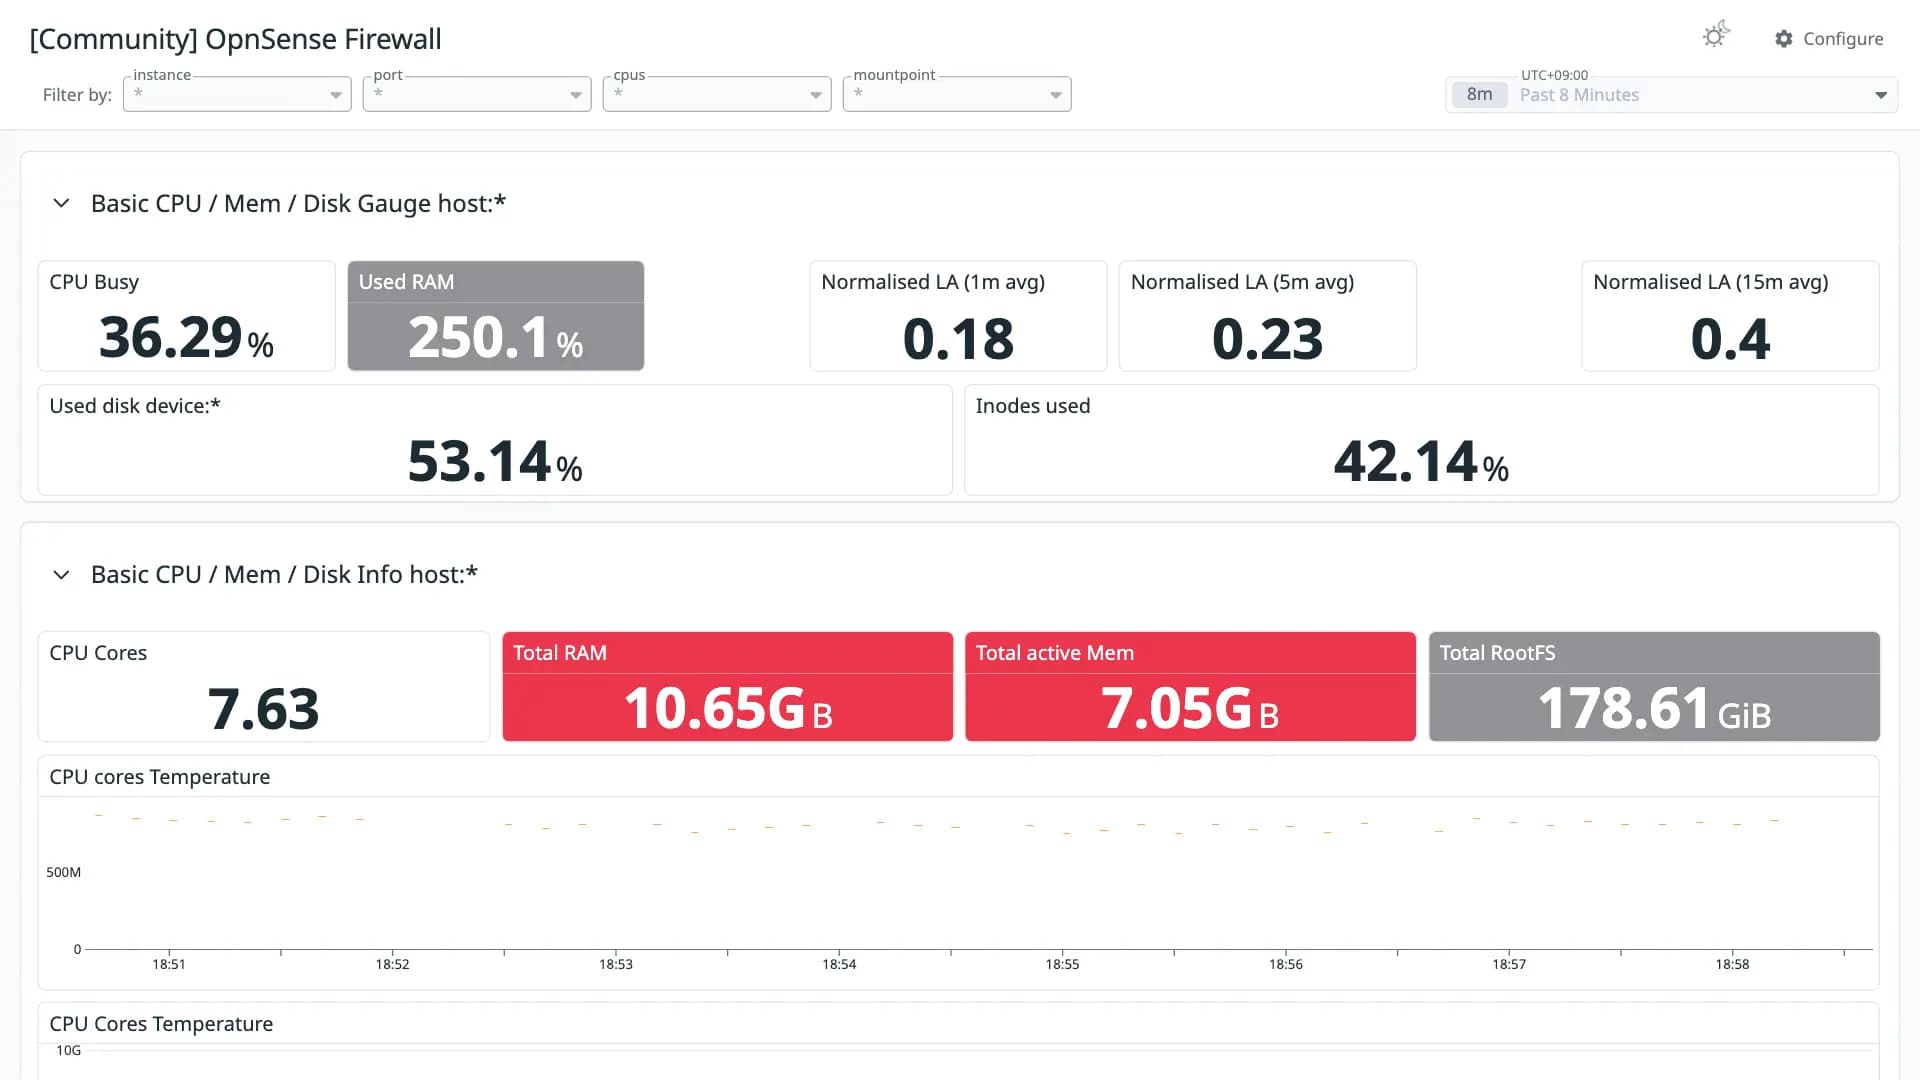Viewport: 1920px width, 1080px height.
Task: Click the Total RootFS 178.61 GiB widget
Action: [x=1654, y=687]
